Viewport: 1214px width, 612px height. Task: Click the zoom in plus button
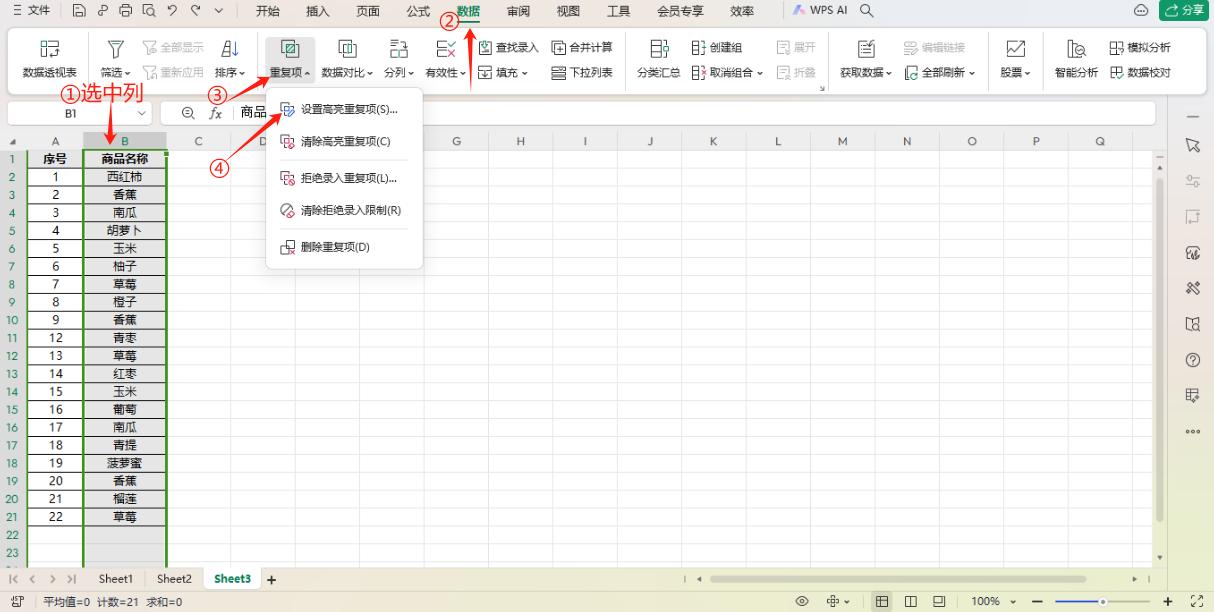[x=1168, y=601]
